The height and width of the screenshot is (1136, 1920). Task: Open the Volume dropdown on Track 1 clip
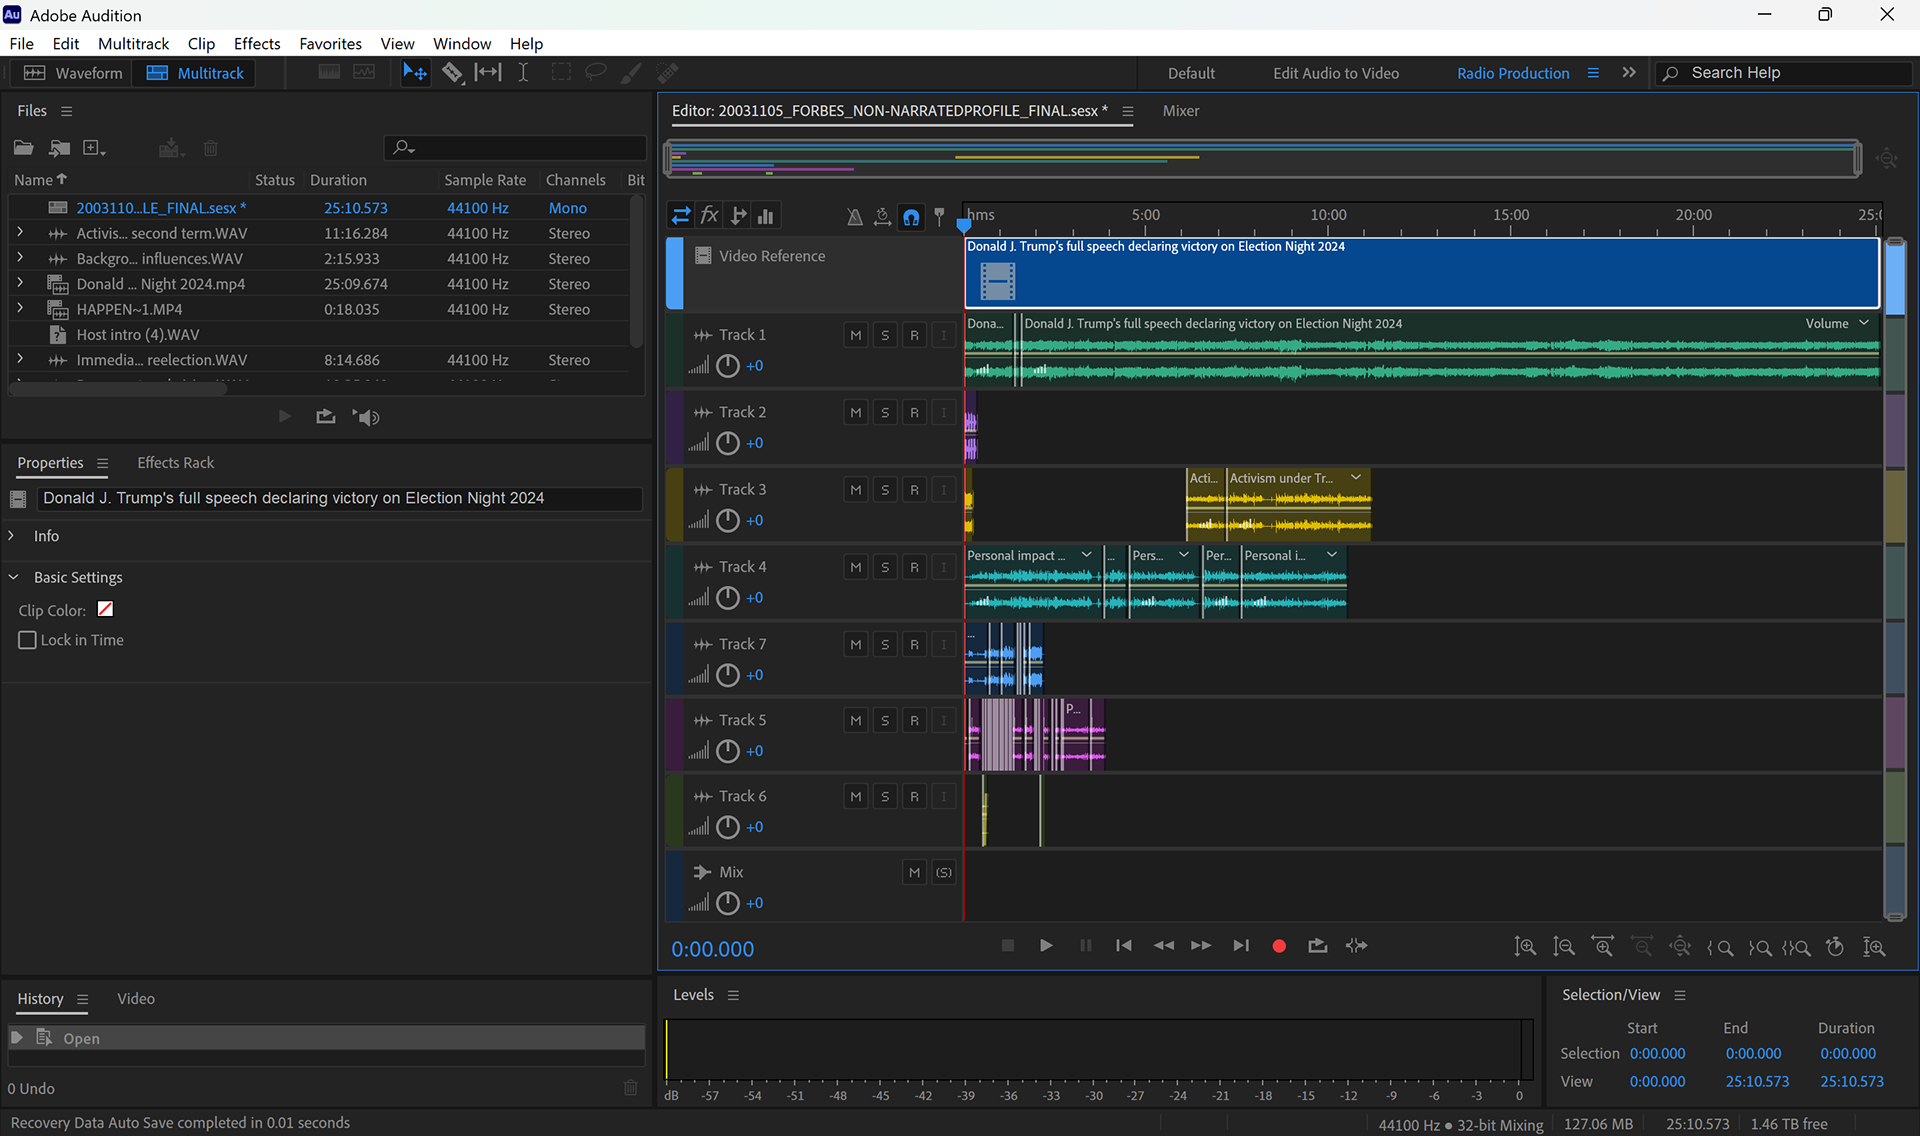click(x=1864, y=323)
